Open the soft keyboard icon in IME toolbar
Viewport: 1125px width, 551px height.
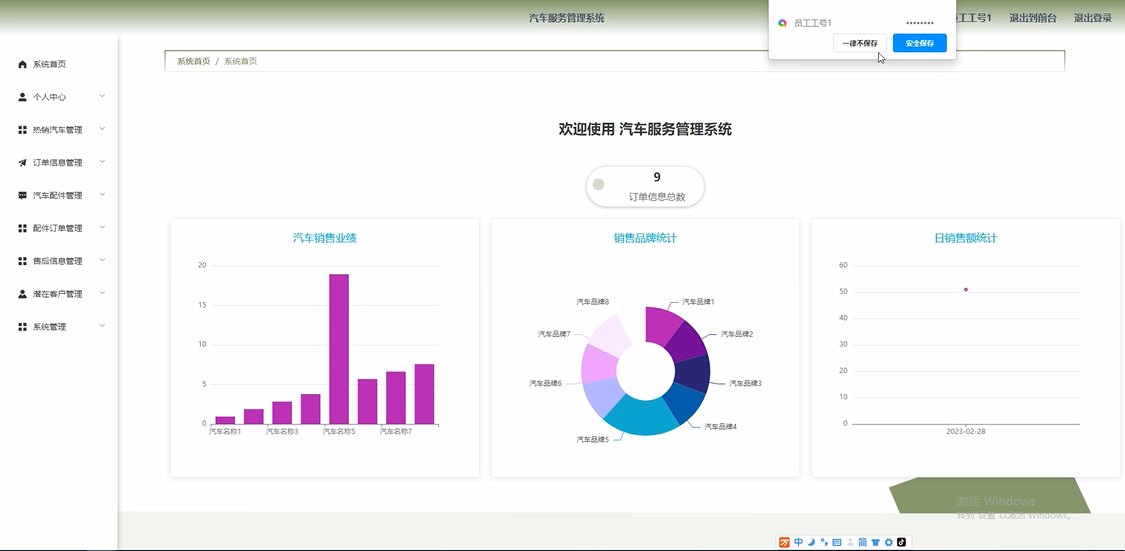tap(837, 542)
